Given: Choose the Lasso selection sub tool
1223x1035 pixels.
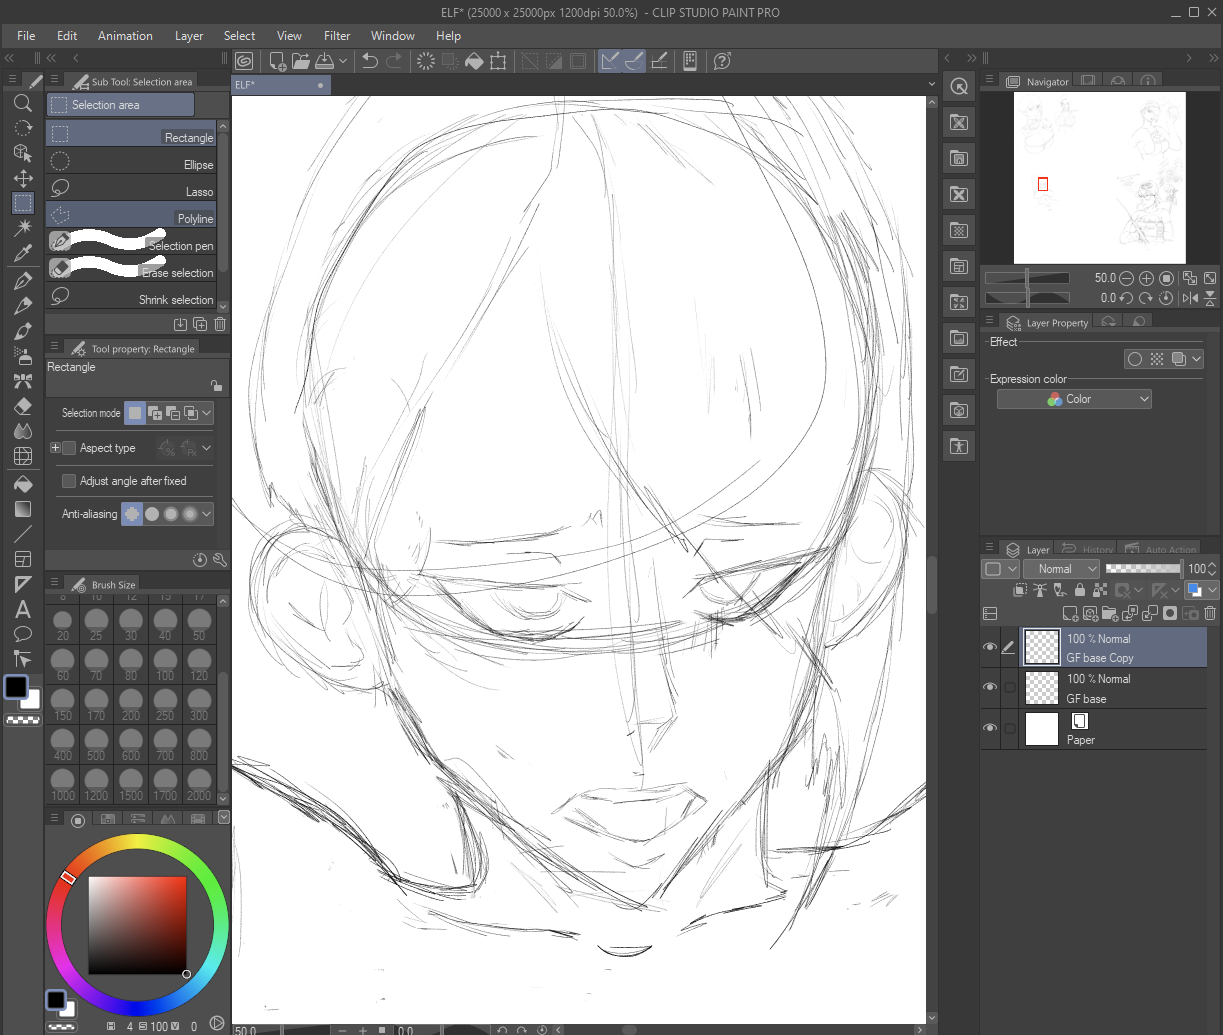Looking at the screenshot, I should click(x=131, y=189).
